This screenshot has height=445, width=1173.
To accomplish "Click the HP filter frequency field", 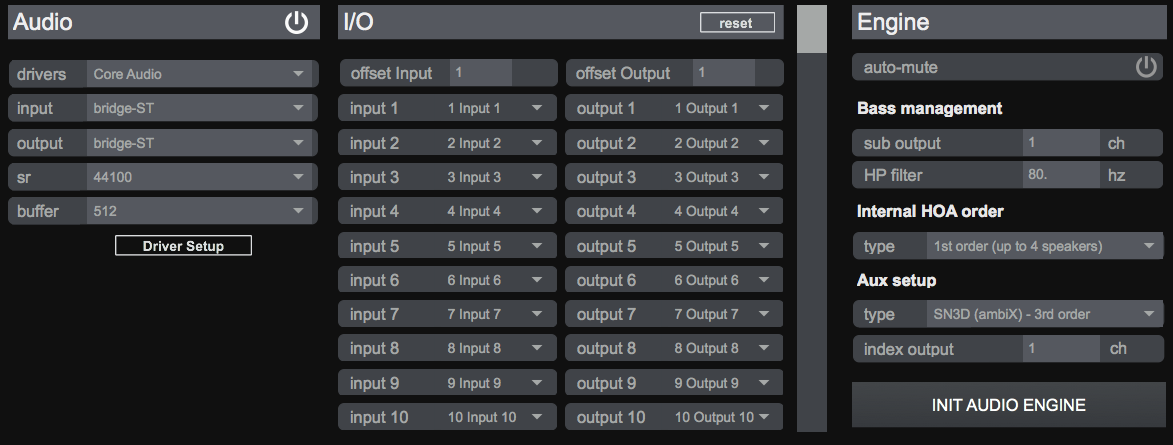I will [1060, 175].
